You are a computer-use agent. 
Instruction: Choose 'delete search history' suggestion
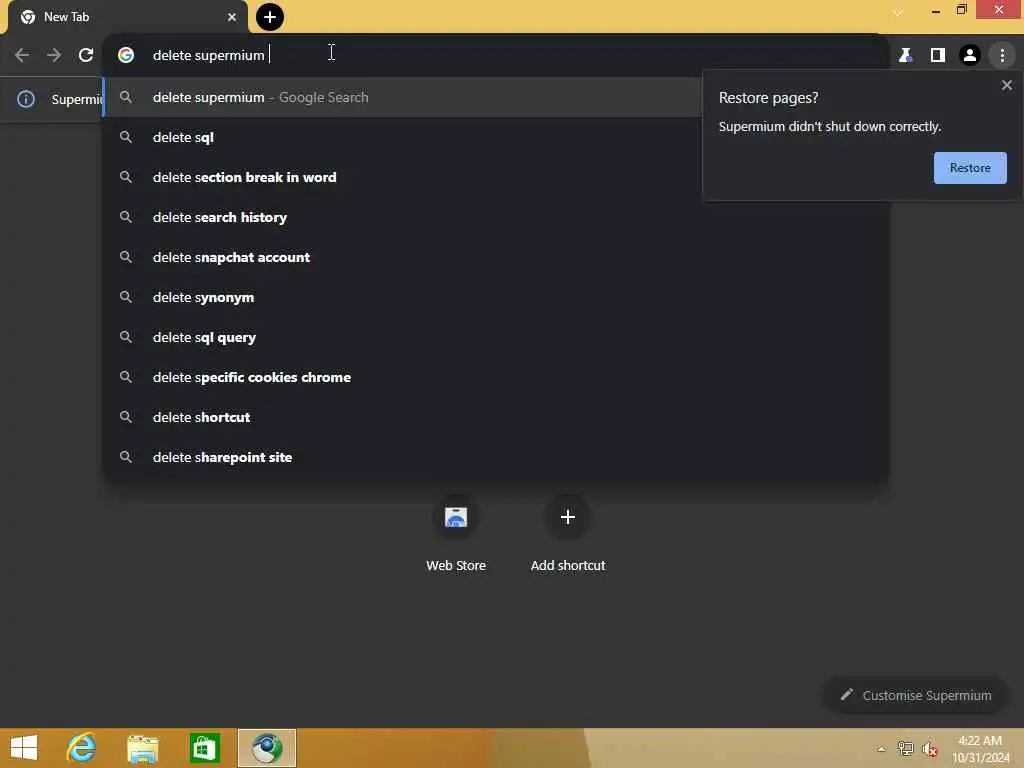click(496, 217)
